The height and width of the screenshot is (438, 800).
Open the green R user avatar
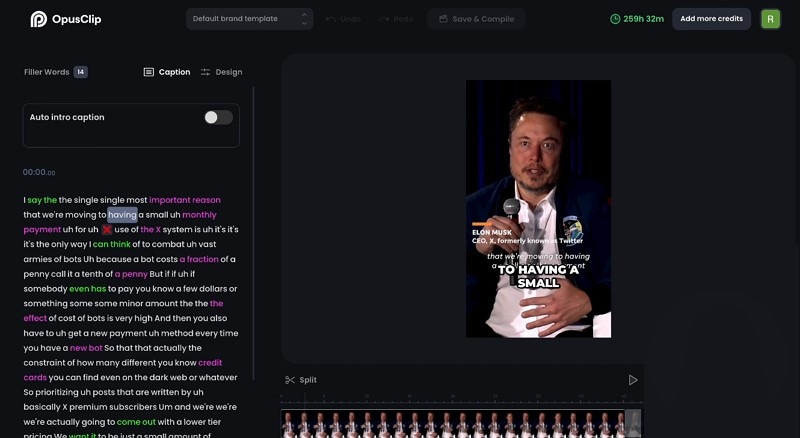[x=770, y=19]
